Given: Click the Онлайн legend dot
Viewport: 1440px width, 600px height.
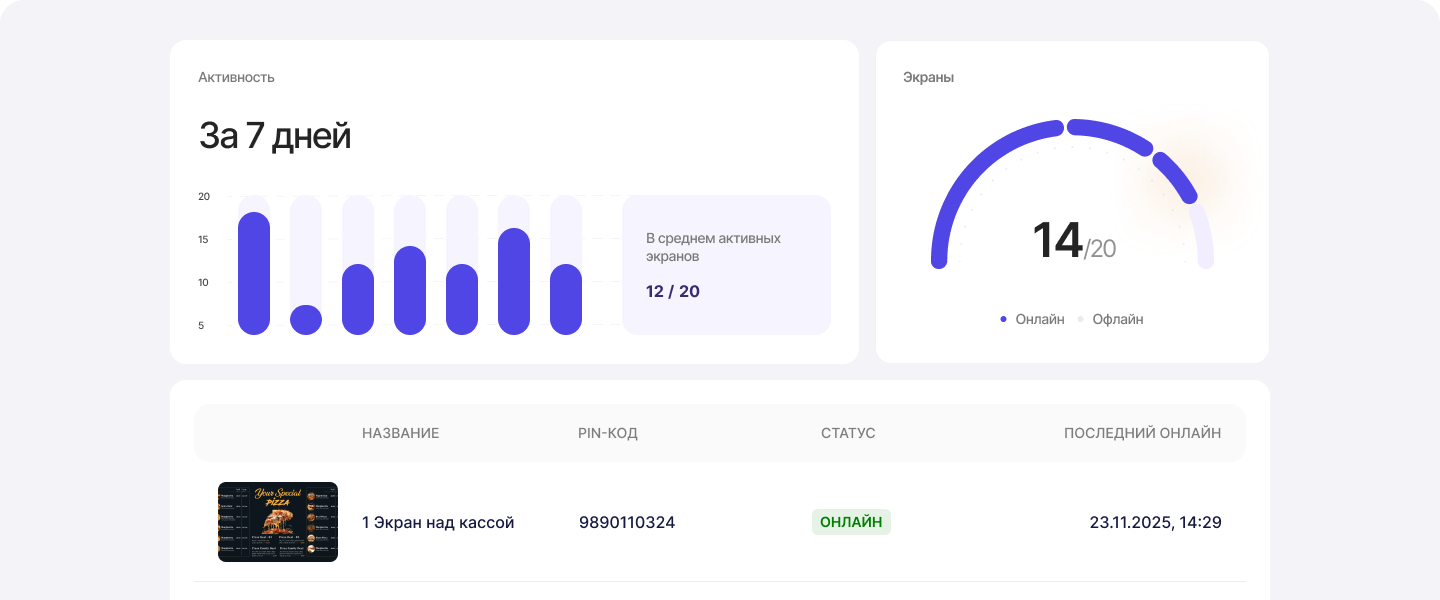Looking at the screenshot, I should [1003, 319].
